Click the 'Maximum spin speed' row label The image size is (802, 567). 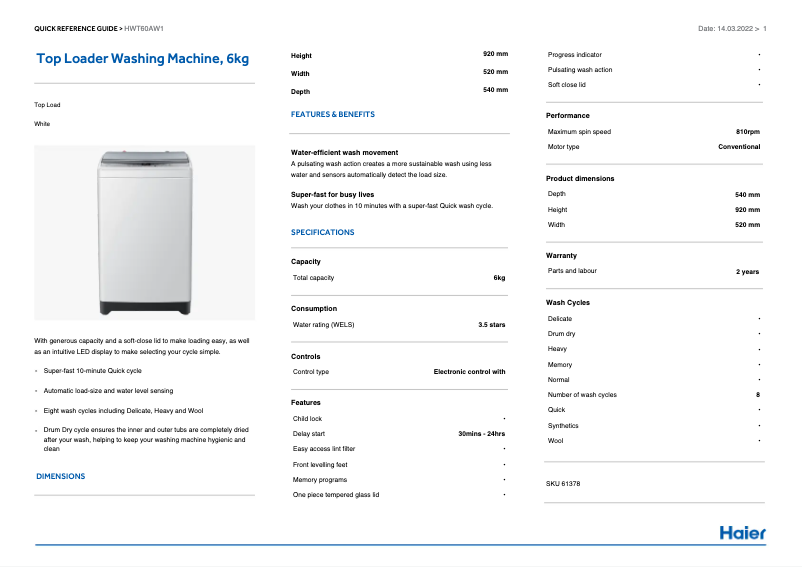(579, 132)
